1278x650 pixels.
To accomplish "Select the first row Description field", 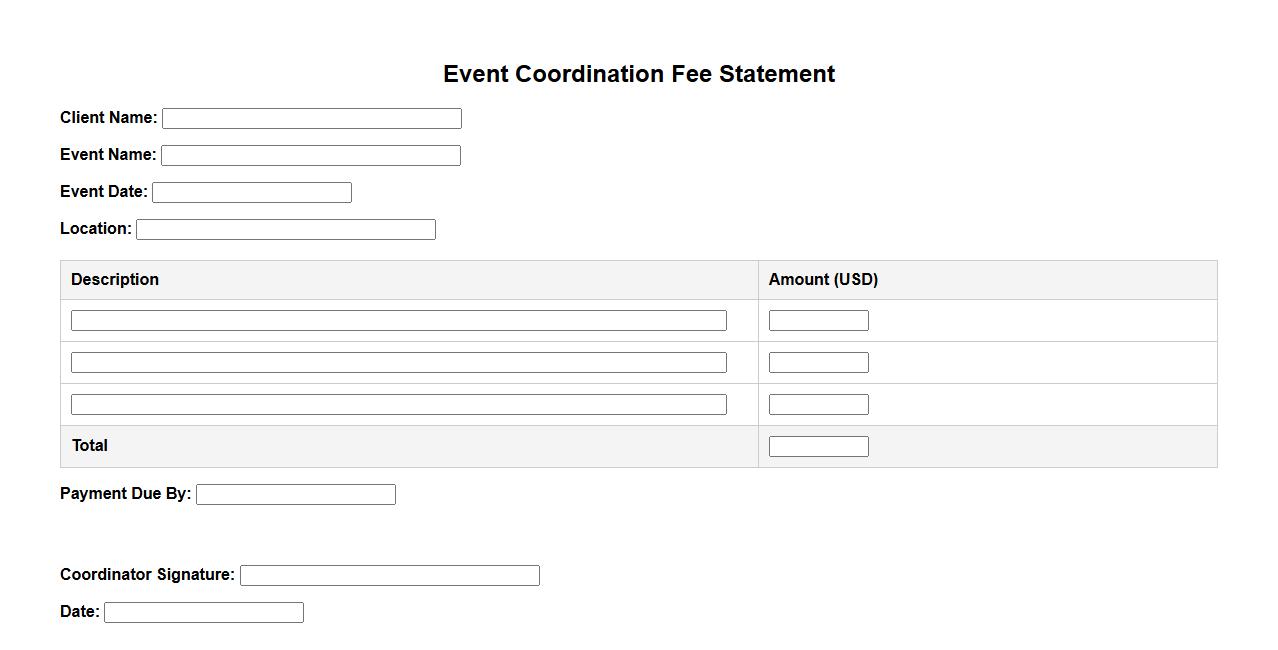I will pos(398,321).
